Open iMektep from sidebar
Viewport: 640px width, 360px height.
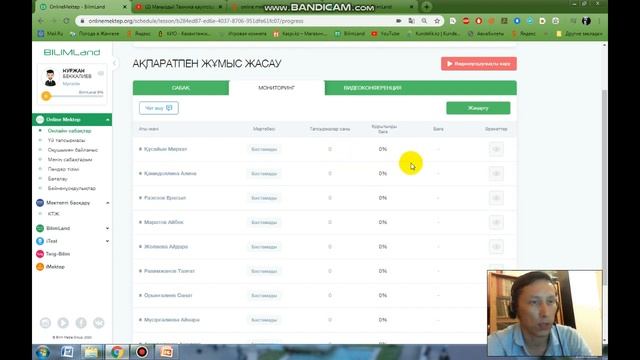[55, 267]
